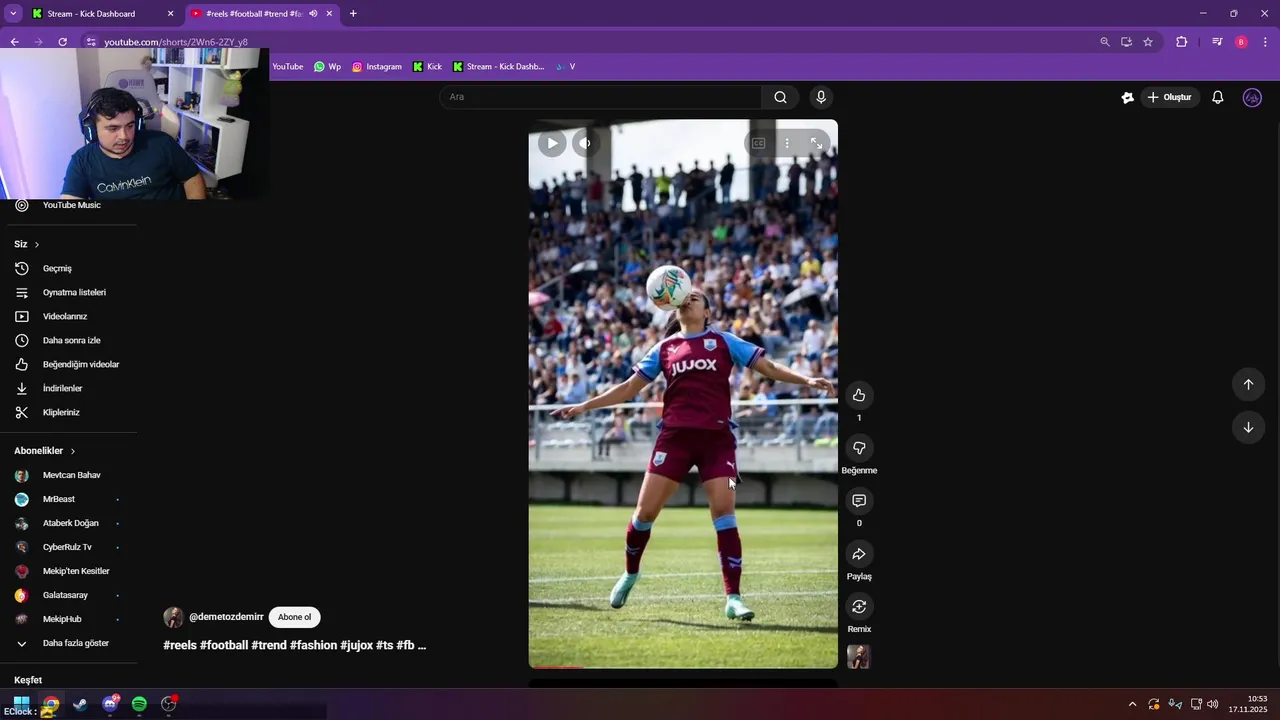Open the YouTube account avatar menu

pyautogui.click(x=1252, y=97)
